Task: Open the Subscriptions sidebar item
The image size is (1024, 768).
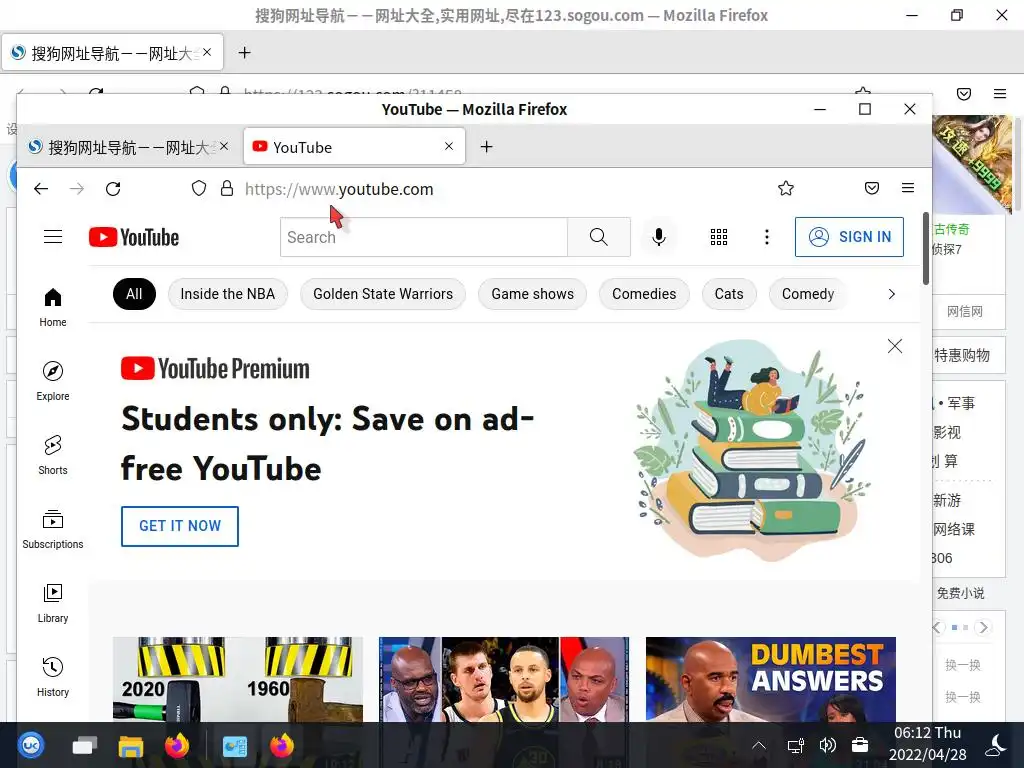Action: 53,529
